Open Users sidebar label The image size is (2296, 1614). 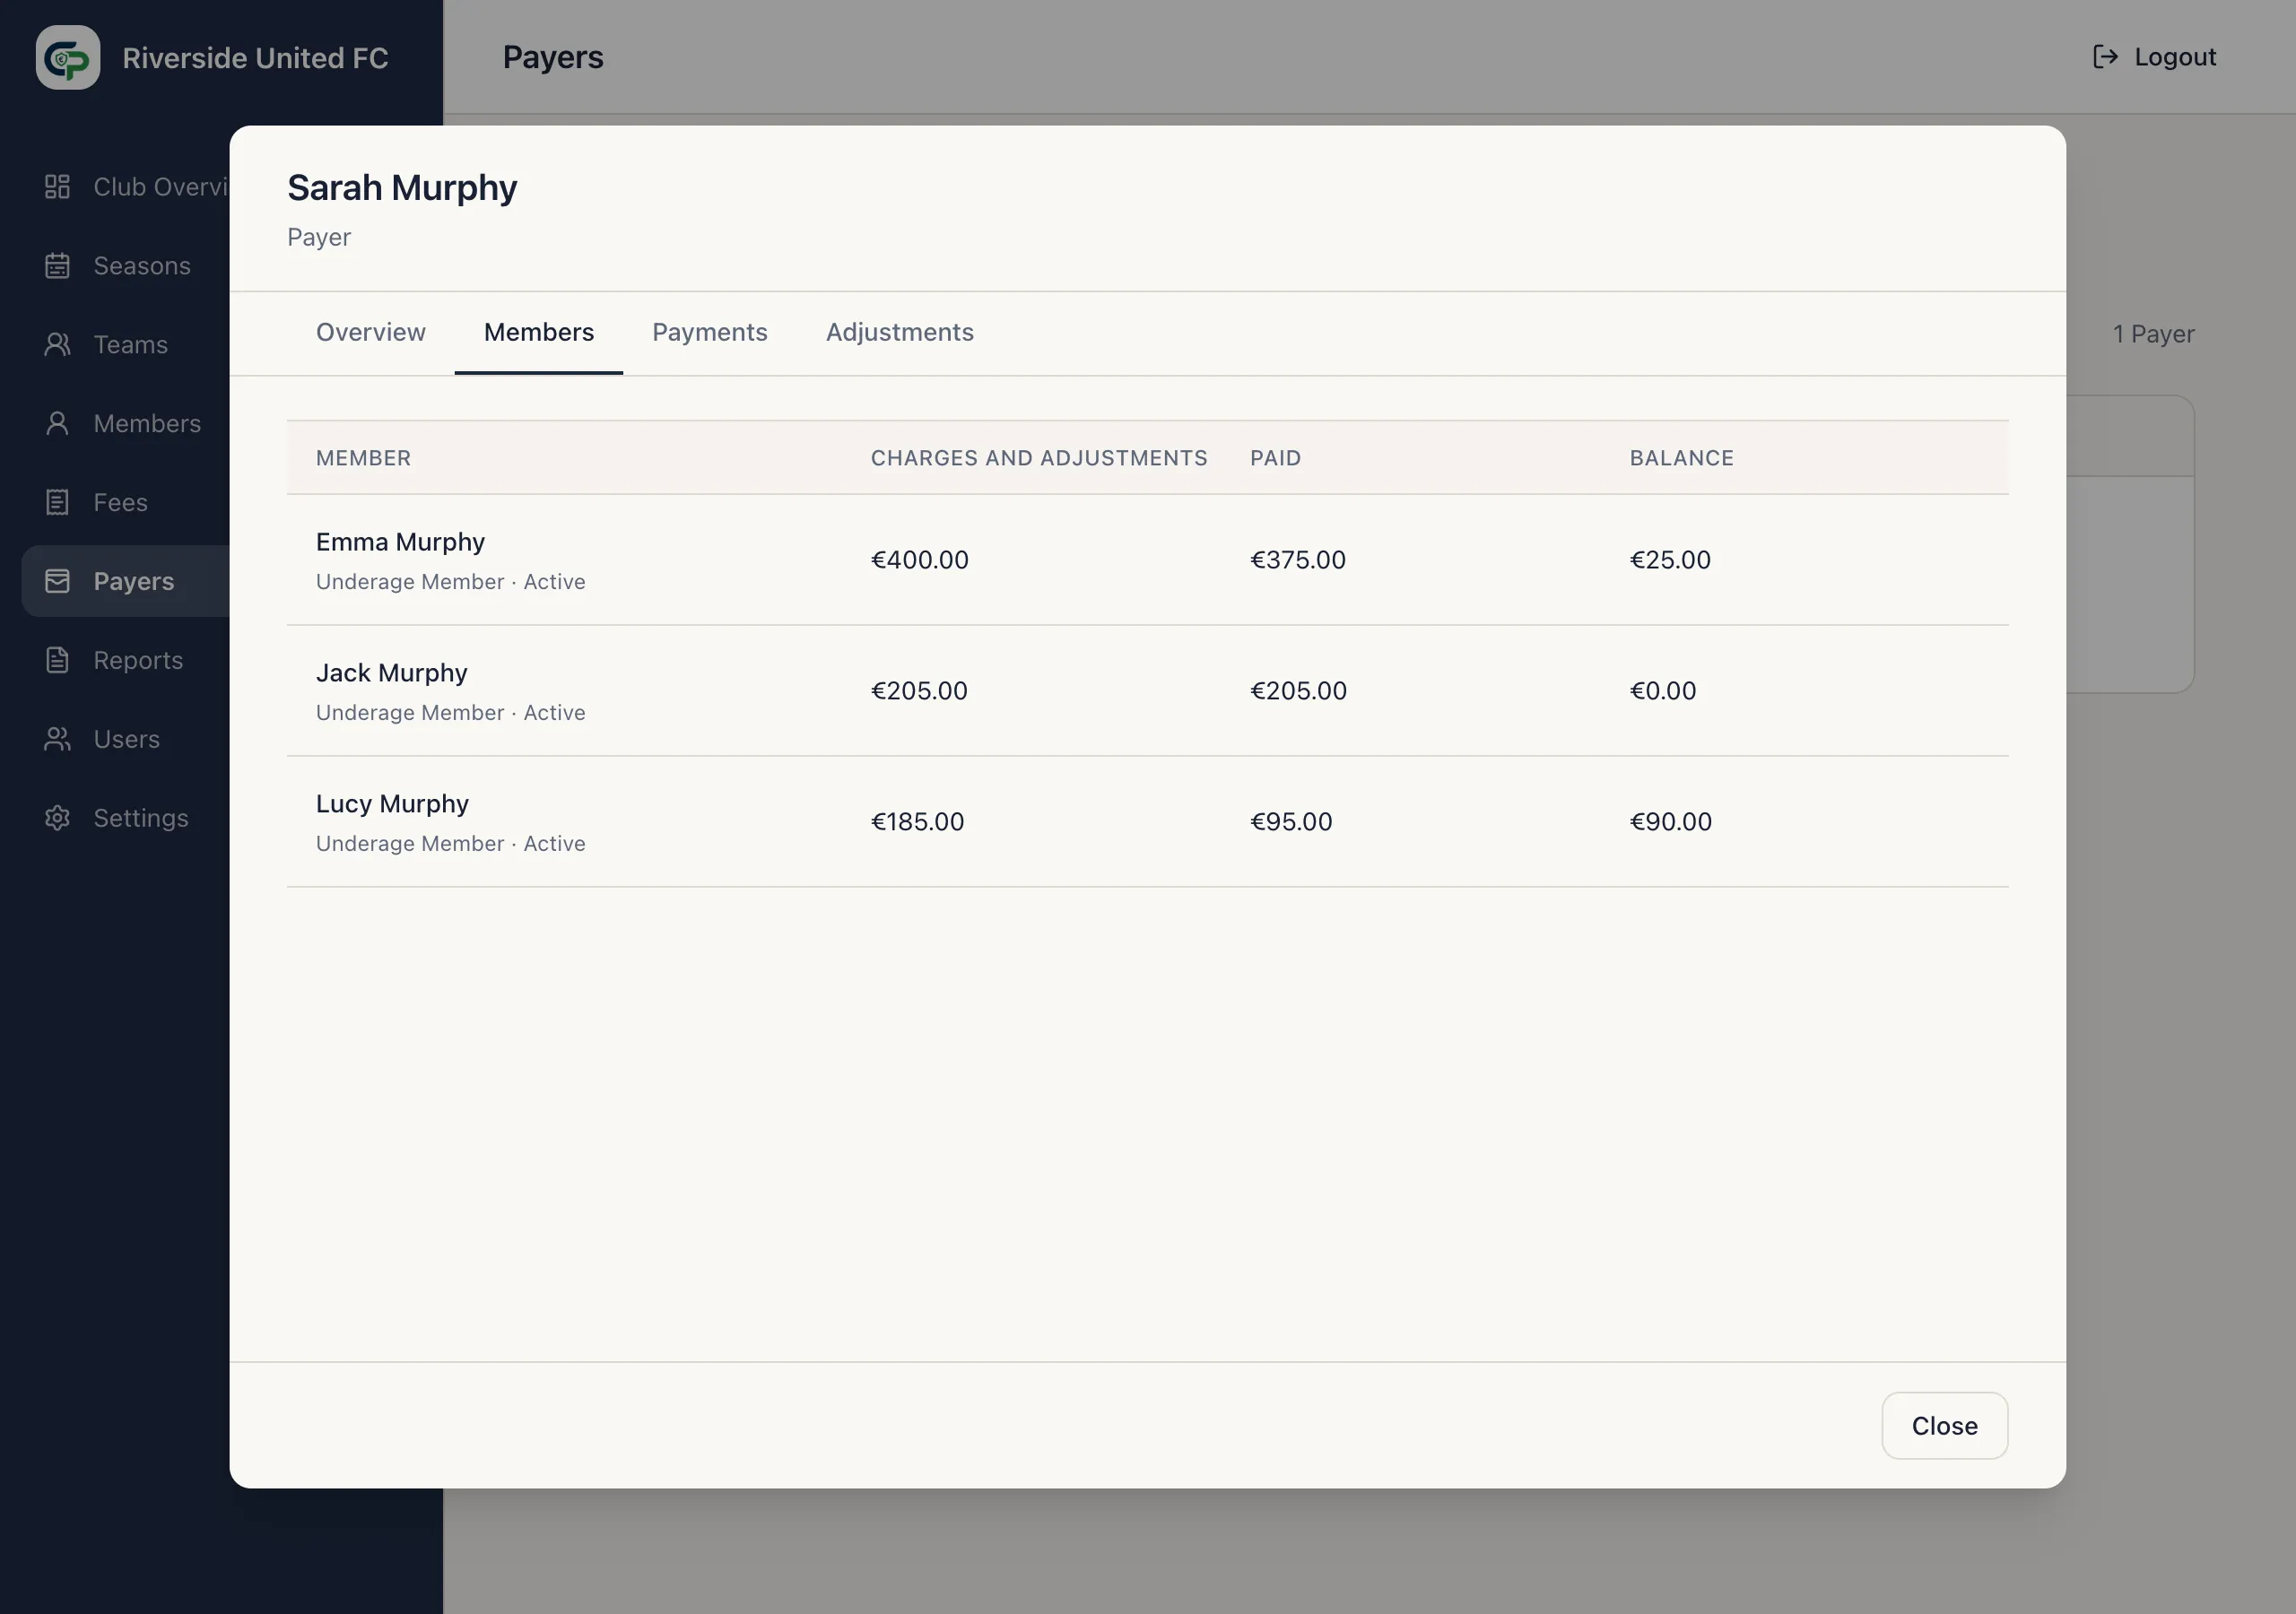(x=127, y=740)
